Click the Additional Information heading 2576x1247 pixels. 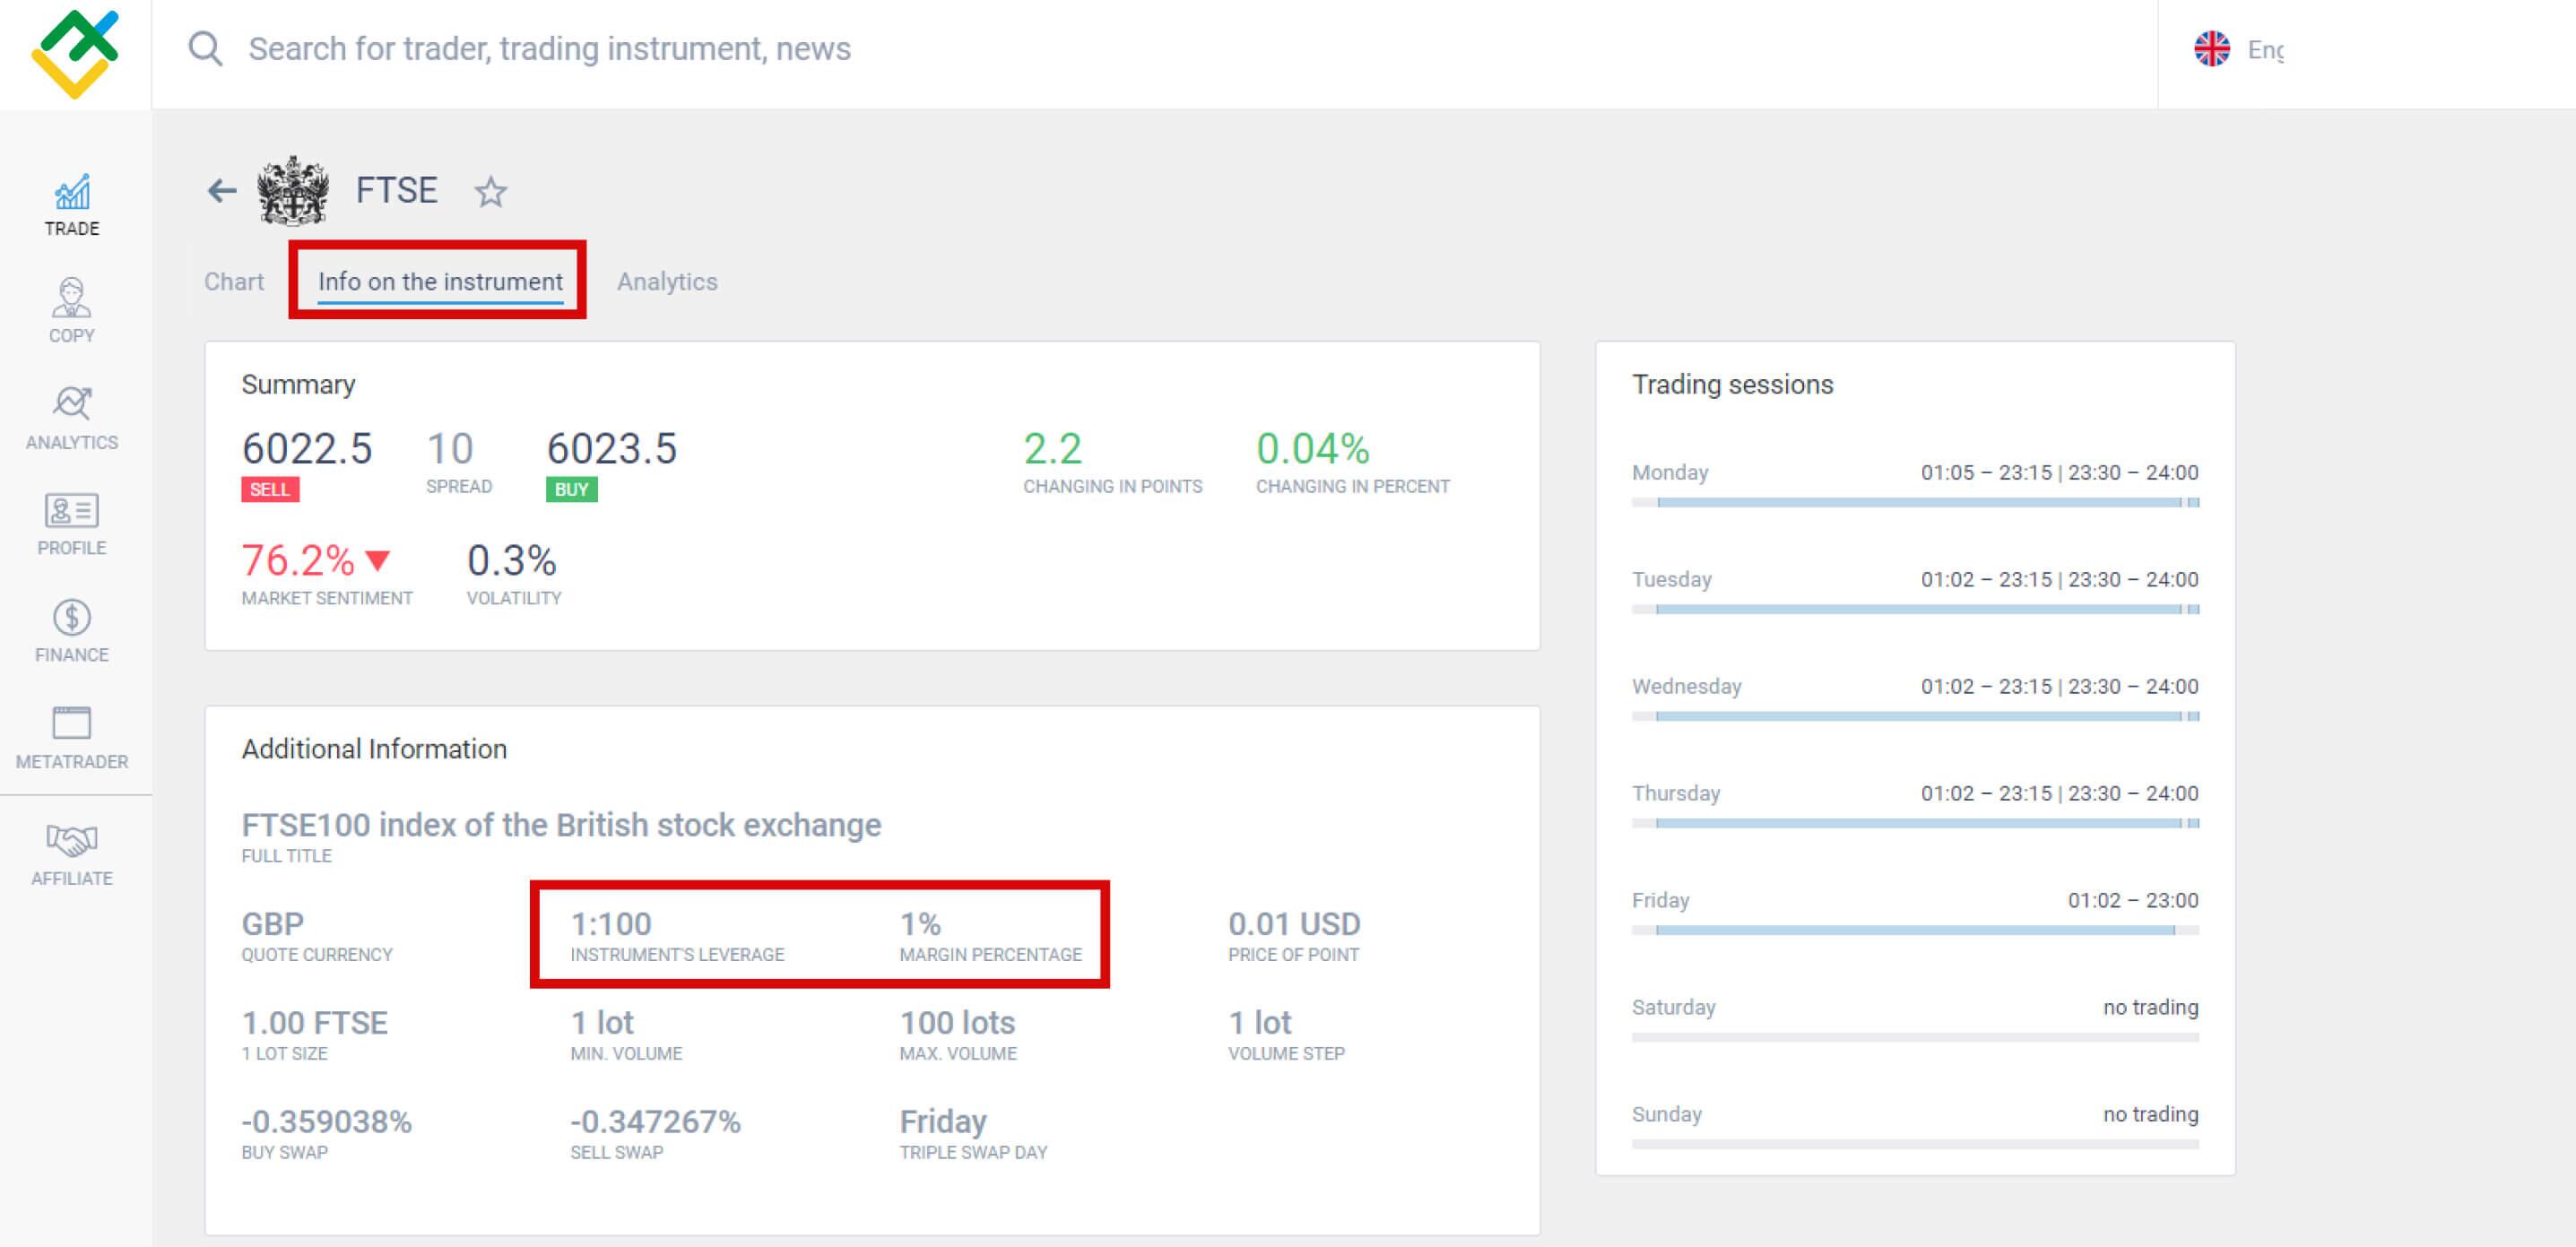click(x=374, y=749)
